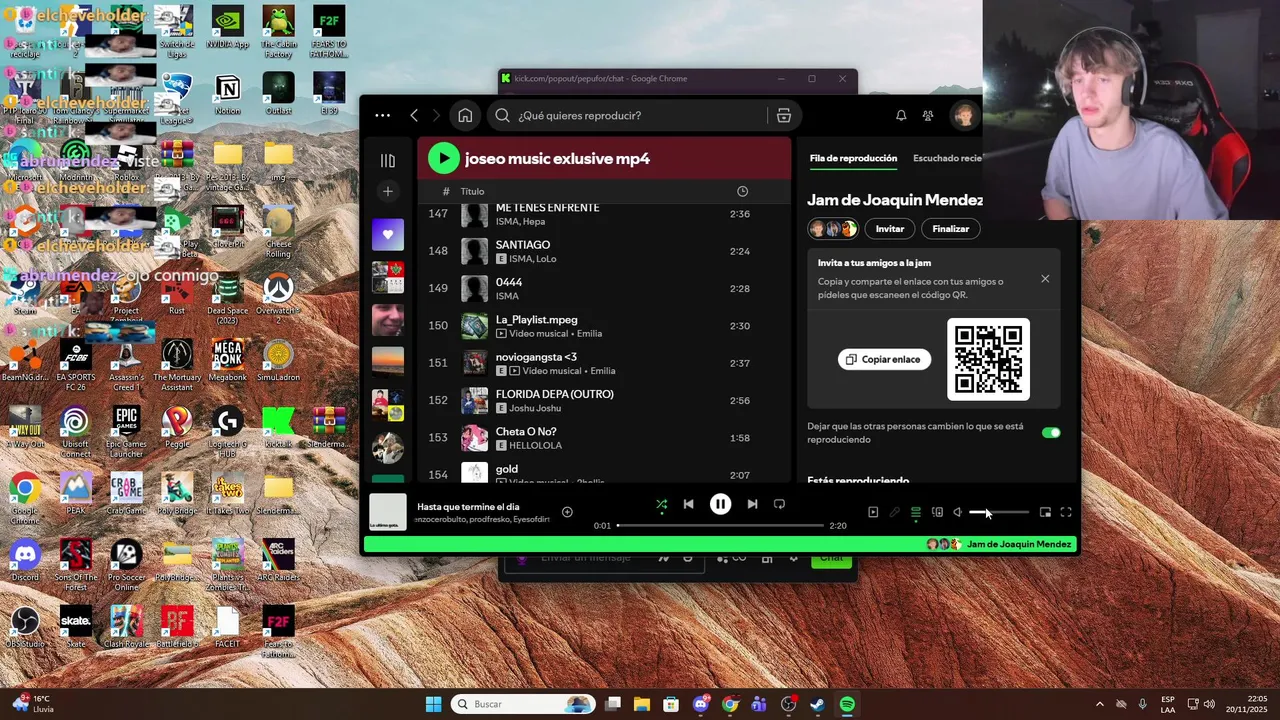Add current song to Liked Songs

tap(567, 512)
